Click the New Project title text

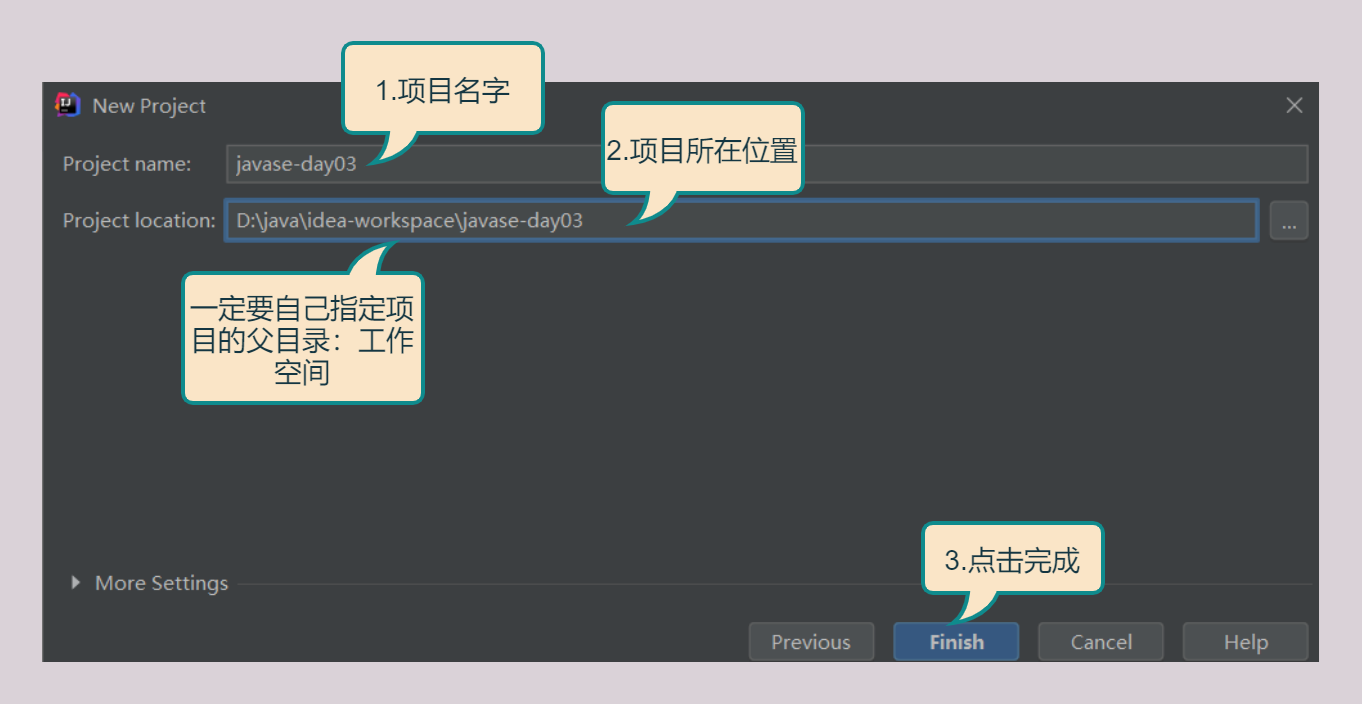149,106
